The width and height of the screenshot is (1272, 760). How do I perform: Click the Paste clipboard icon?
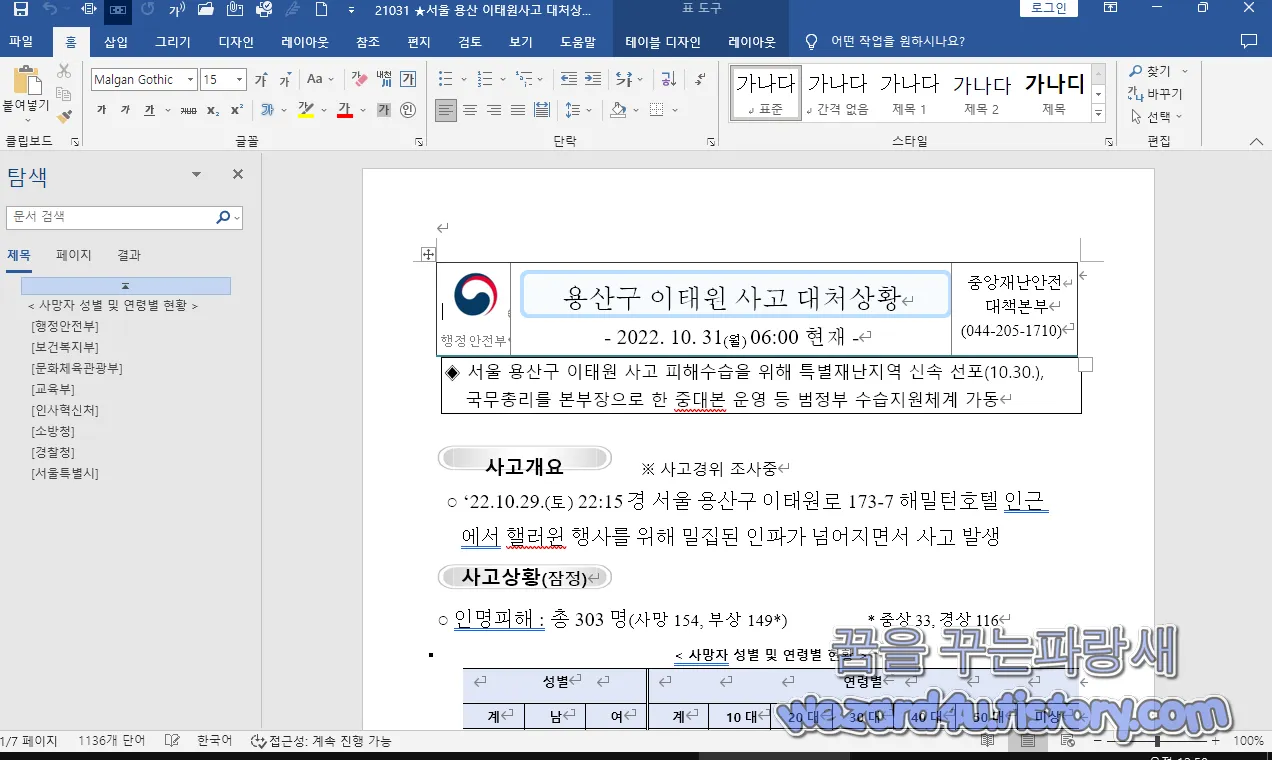[x=27, y=80]
